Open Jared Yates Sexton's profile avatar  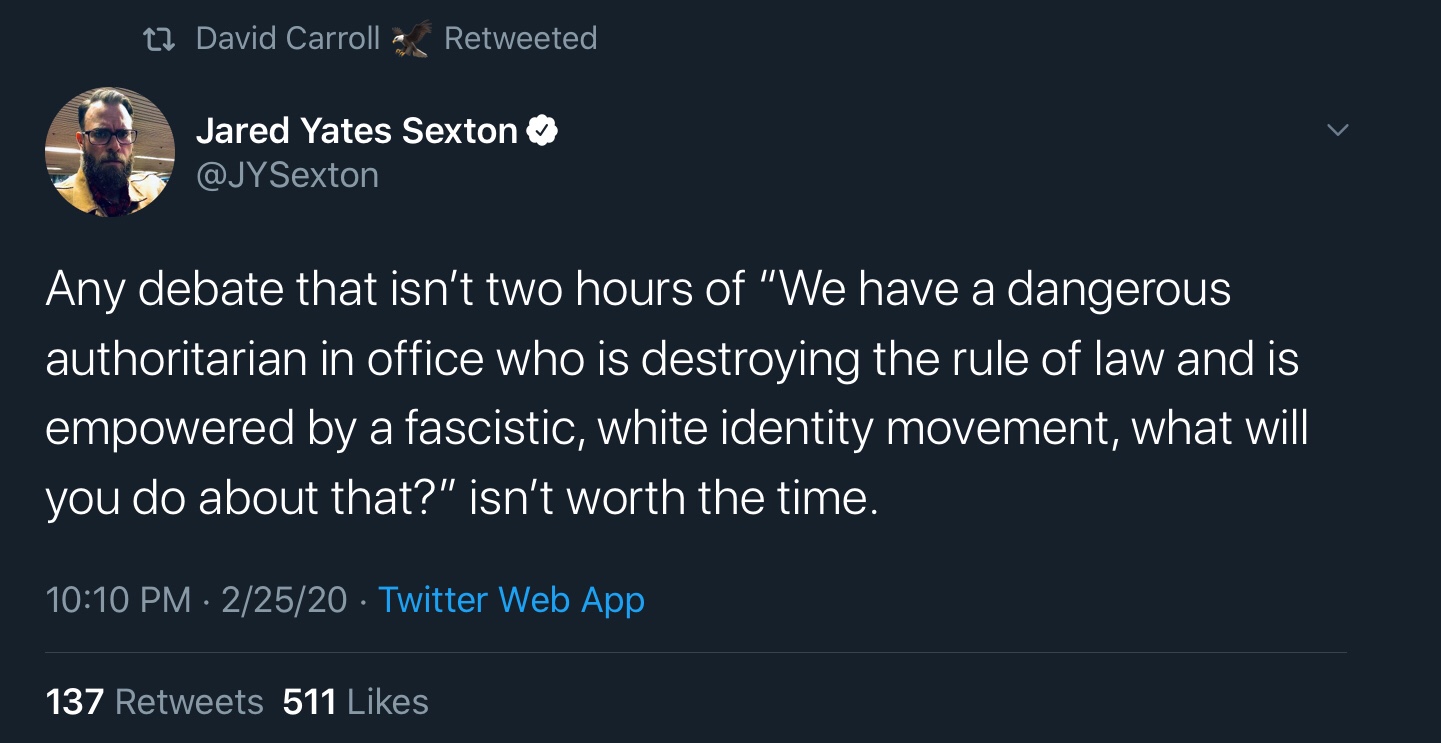coord(110,152)
